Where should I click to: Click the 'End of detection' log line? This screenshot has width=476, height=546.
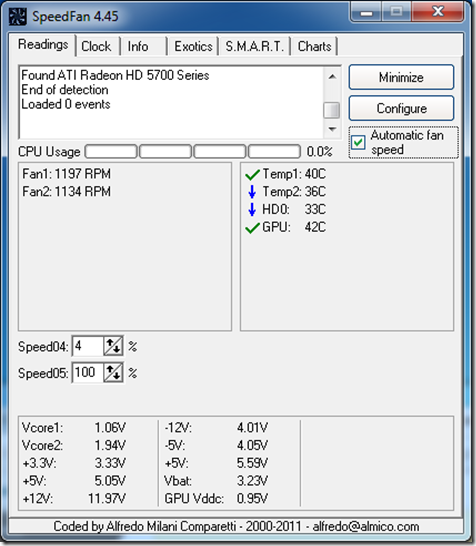point(65,90)
